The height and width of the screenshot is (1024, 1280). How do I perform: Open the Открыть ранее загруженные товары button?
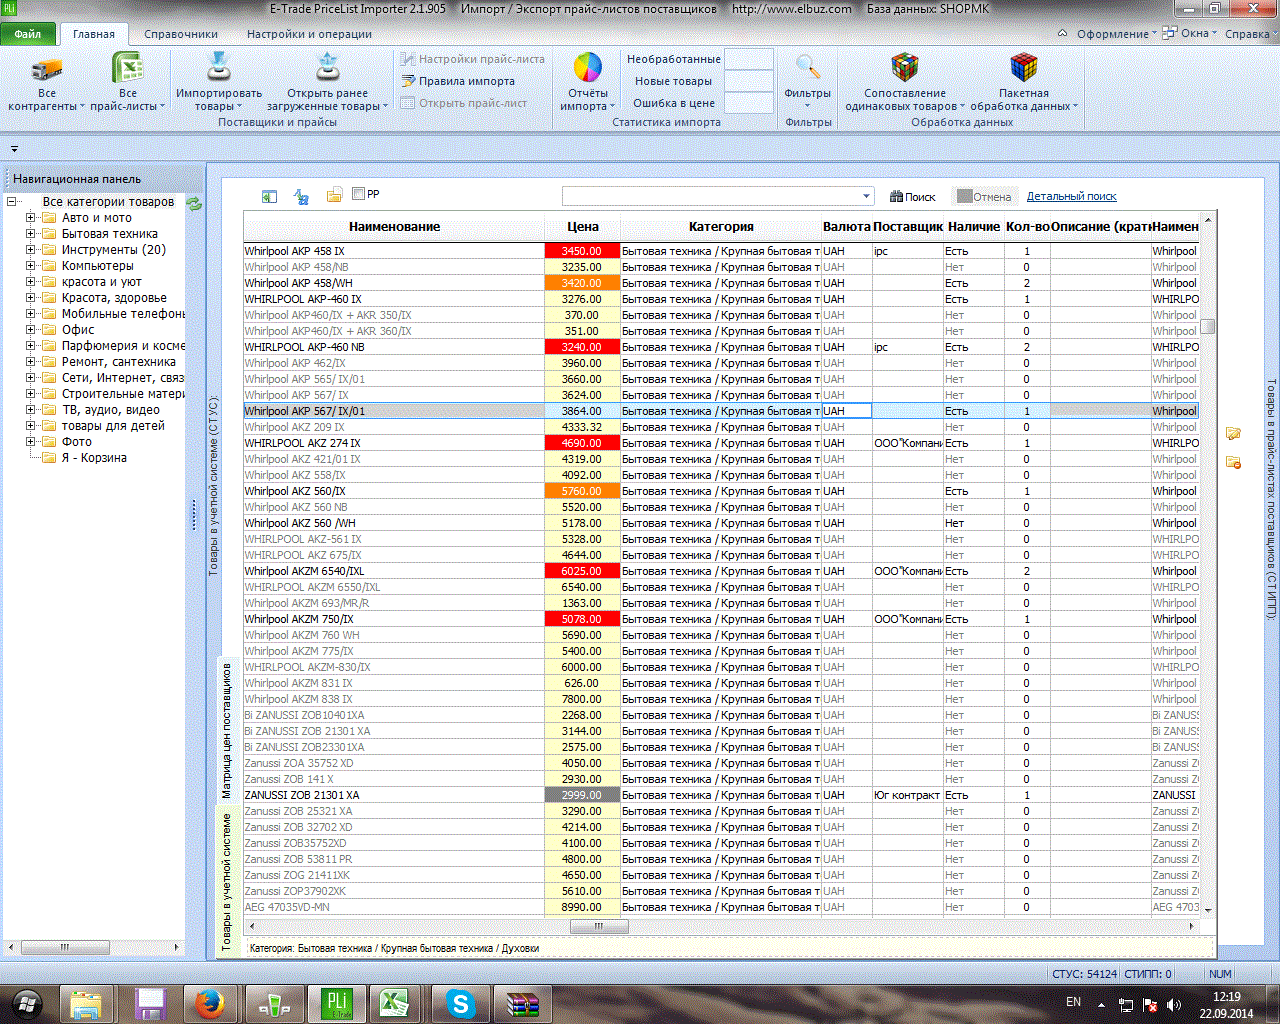[x=327, y=82]
